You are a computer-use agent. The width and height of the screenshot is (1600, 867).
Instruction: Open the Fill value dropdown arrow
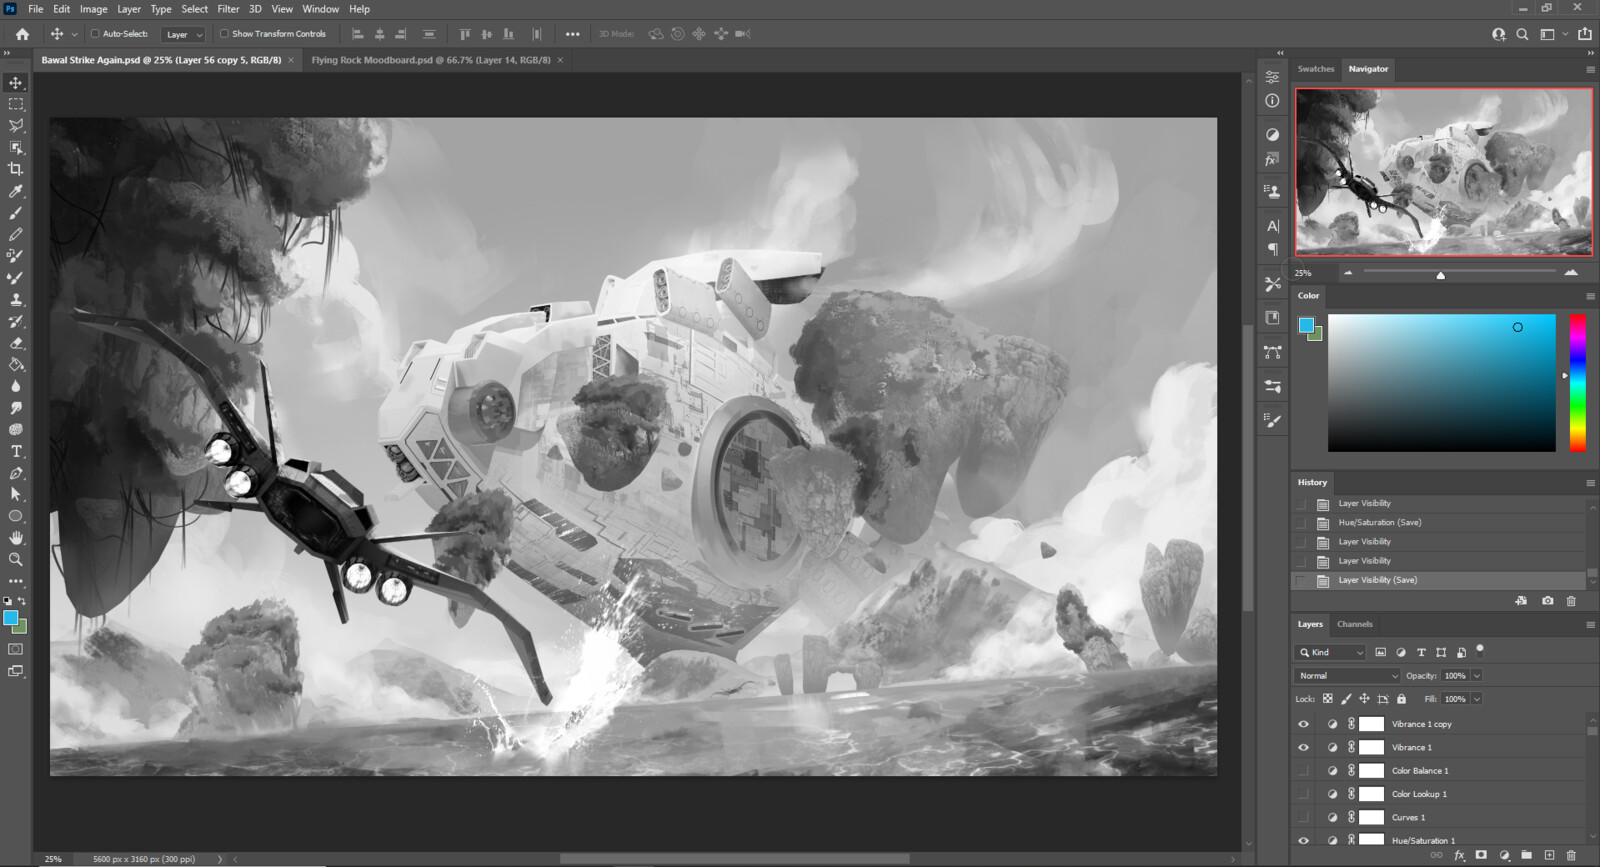pos(1476,699)
